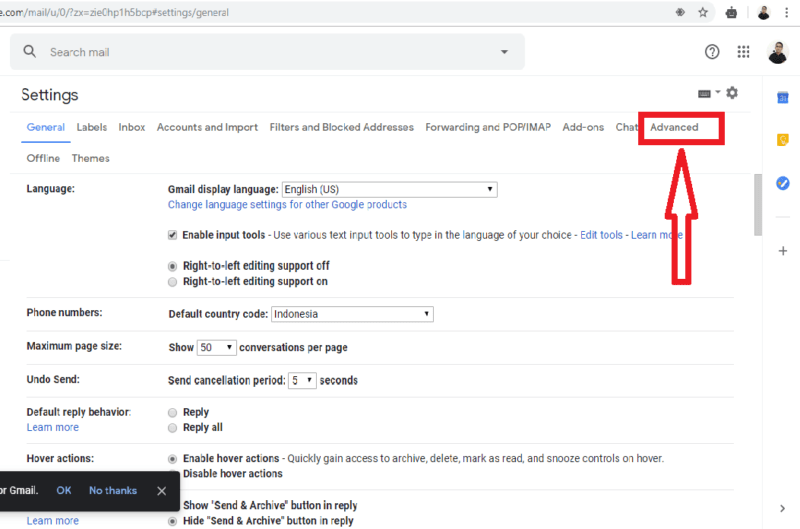Click the Maximum page size label

click(74, 346)
